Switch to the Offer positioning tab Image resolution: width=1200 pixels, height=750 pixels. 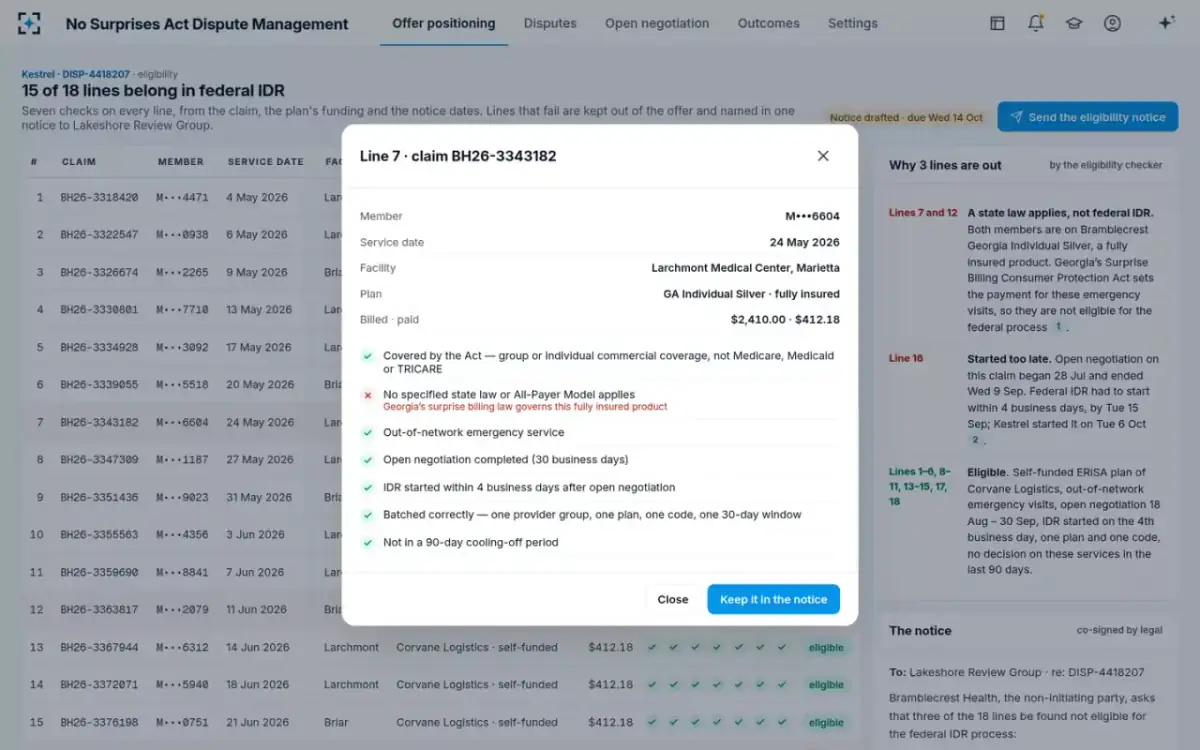tap(443, 23)
